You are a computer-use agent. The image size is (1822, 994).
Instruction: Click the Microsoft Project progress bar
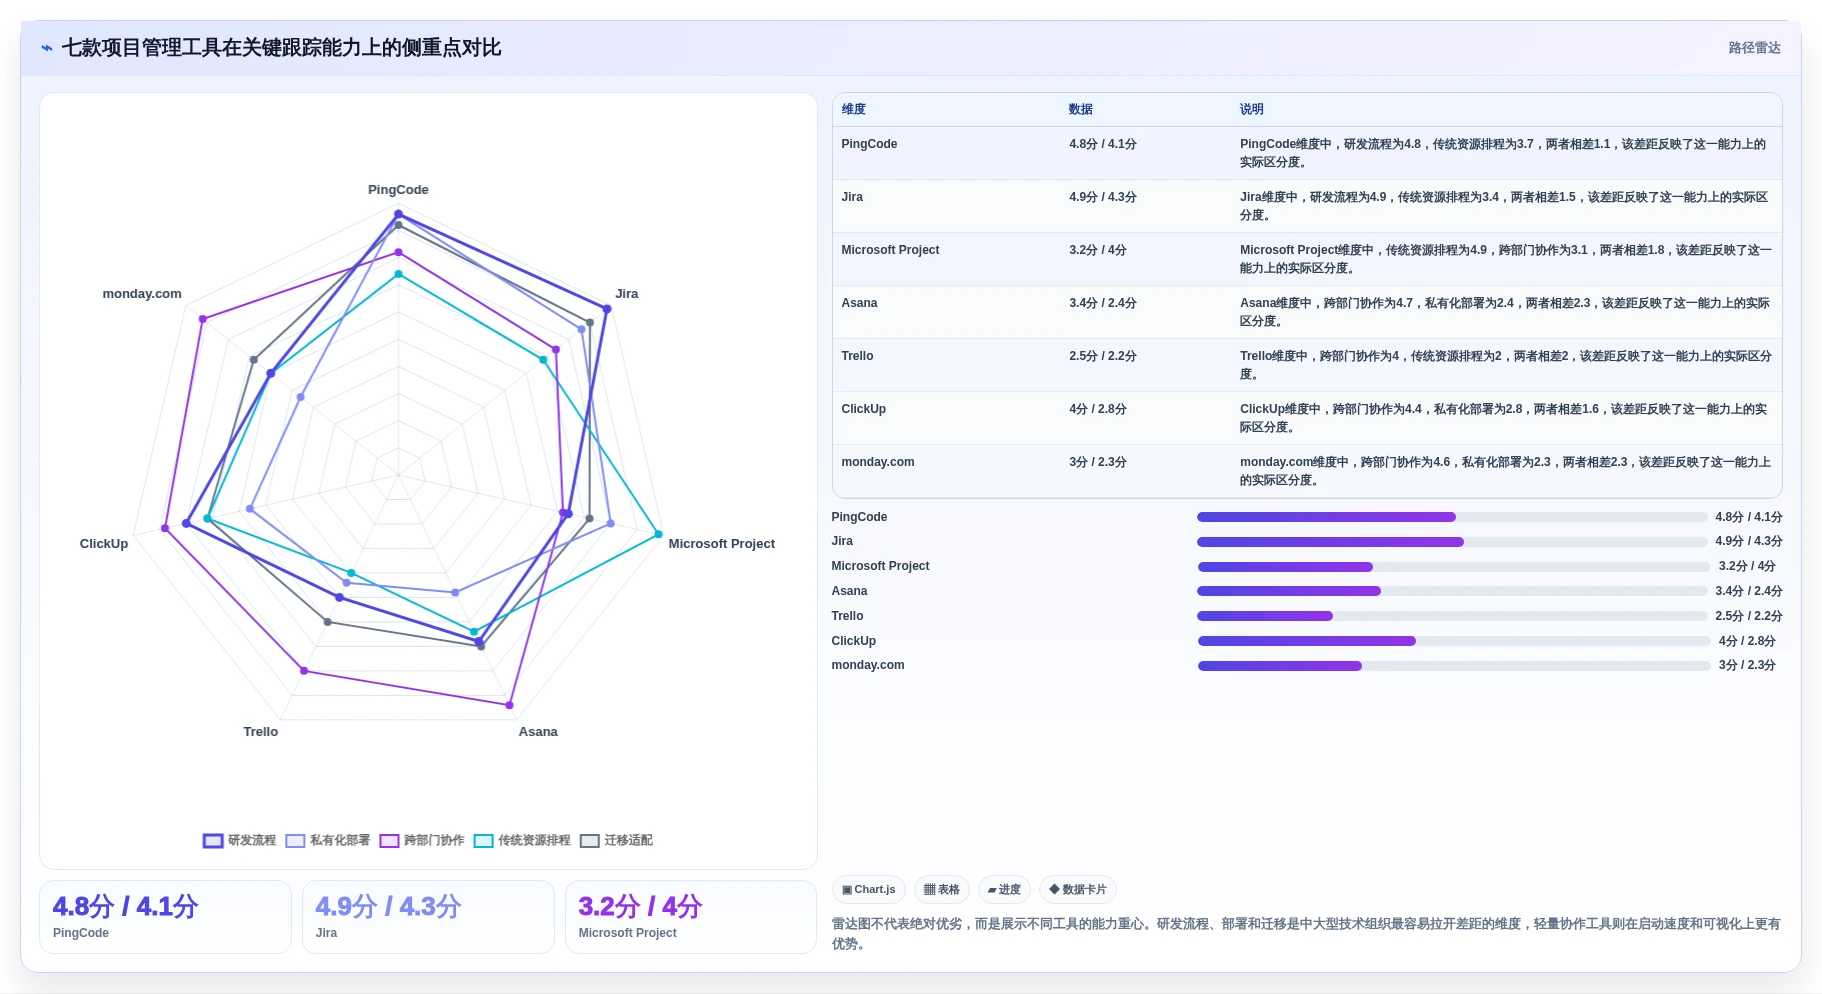click(1452, 567)
